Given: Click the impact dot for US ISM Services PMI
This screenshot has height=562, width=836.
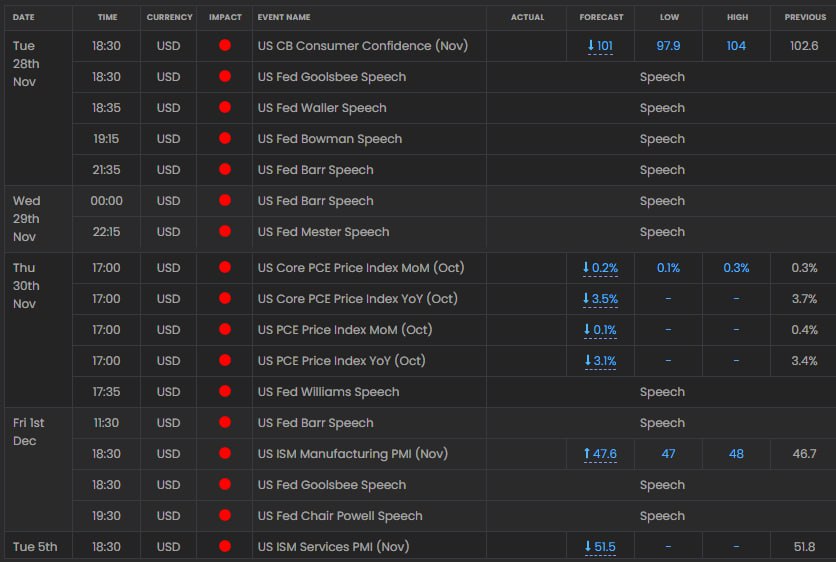Looking at the screenshot, I should pyautogui.click(x=225, y=547).
